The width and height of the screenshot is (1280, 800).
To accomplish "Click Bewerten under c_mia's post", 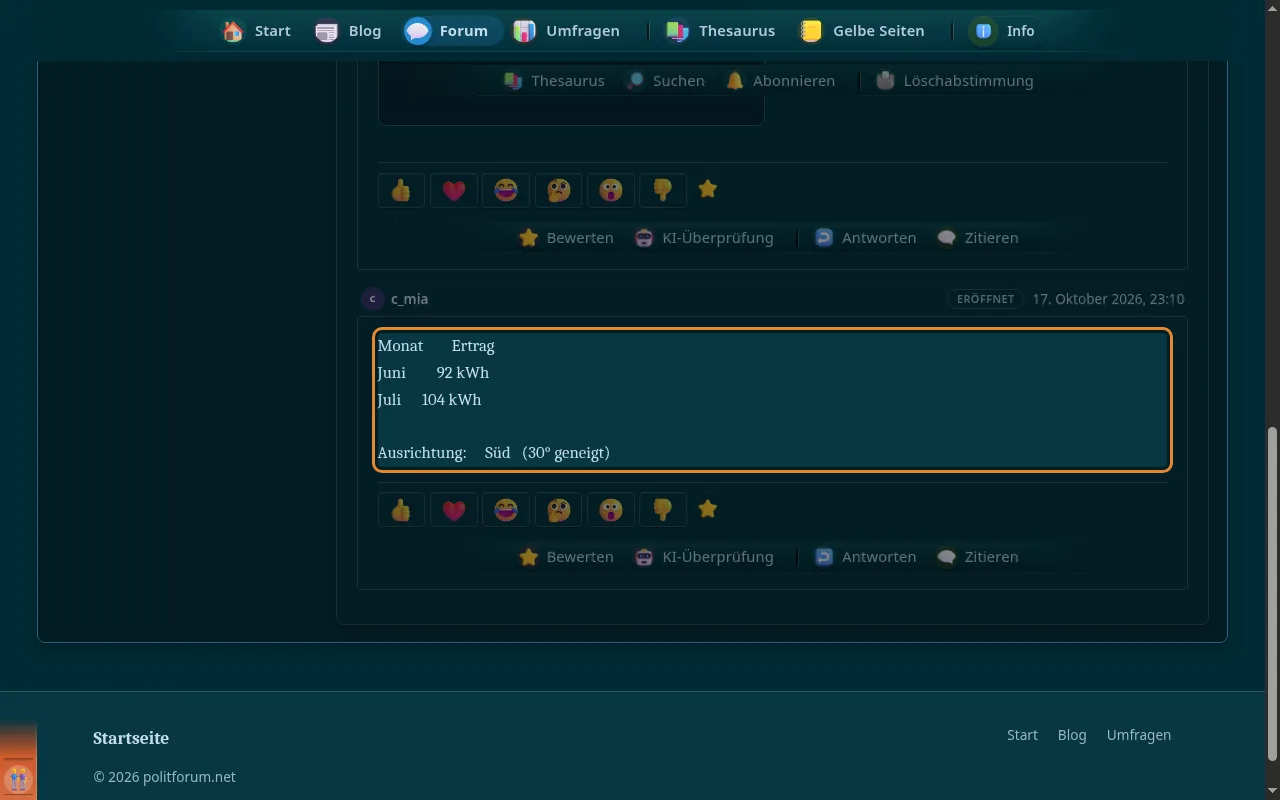I will (566, 557).
